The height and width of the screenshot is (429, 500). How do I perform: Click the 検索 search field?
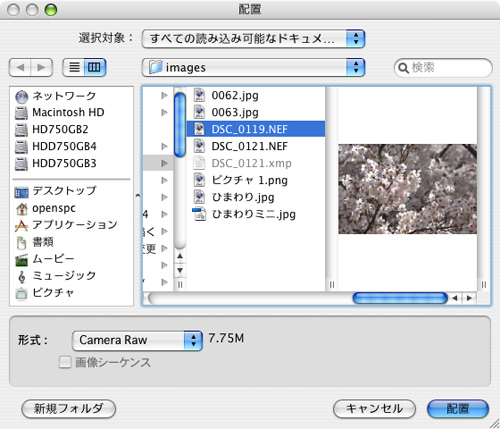[443, 68]
